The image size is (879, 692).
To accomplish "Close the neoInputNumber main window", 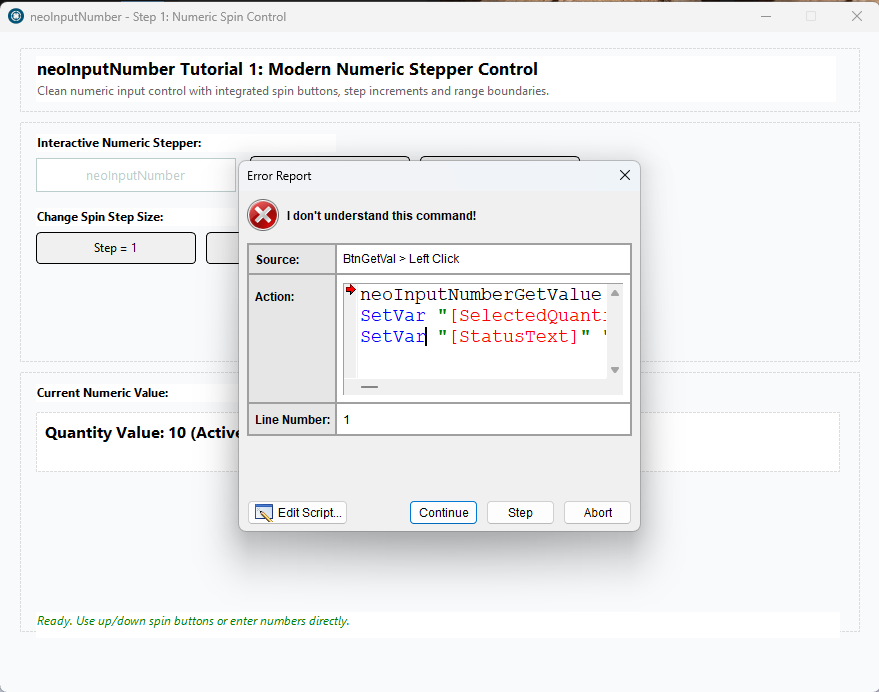I will 857,17.
